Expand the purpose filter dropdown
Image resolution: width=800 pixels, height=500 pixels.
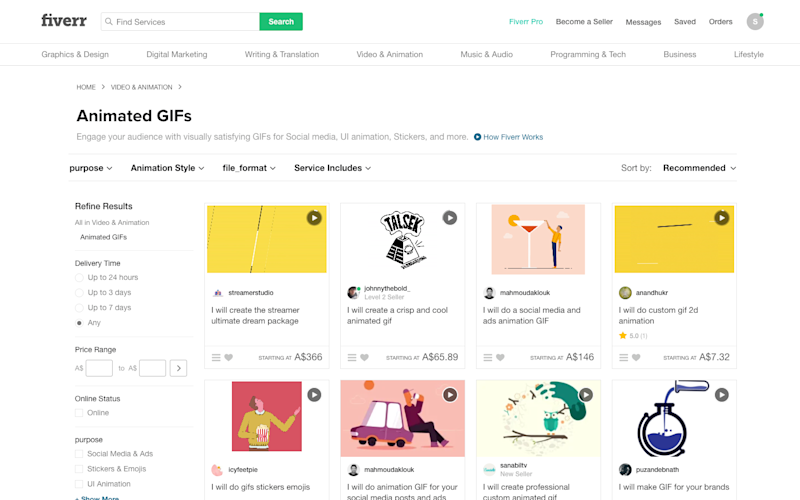91,168
